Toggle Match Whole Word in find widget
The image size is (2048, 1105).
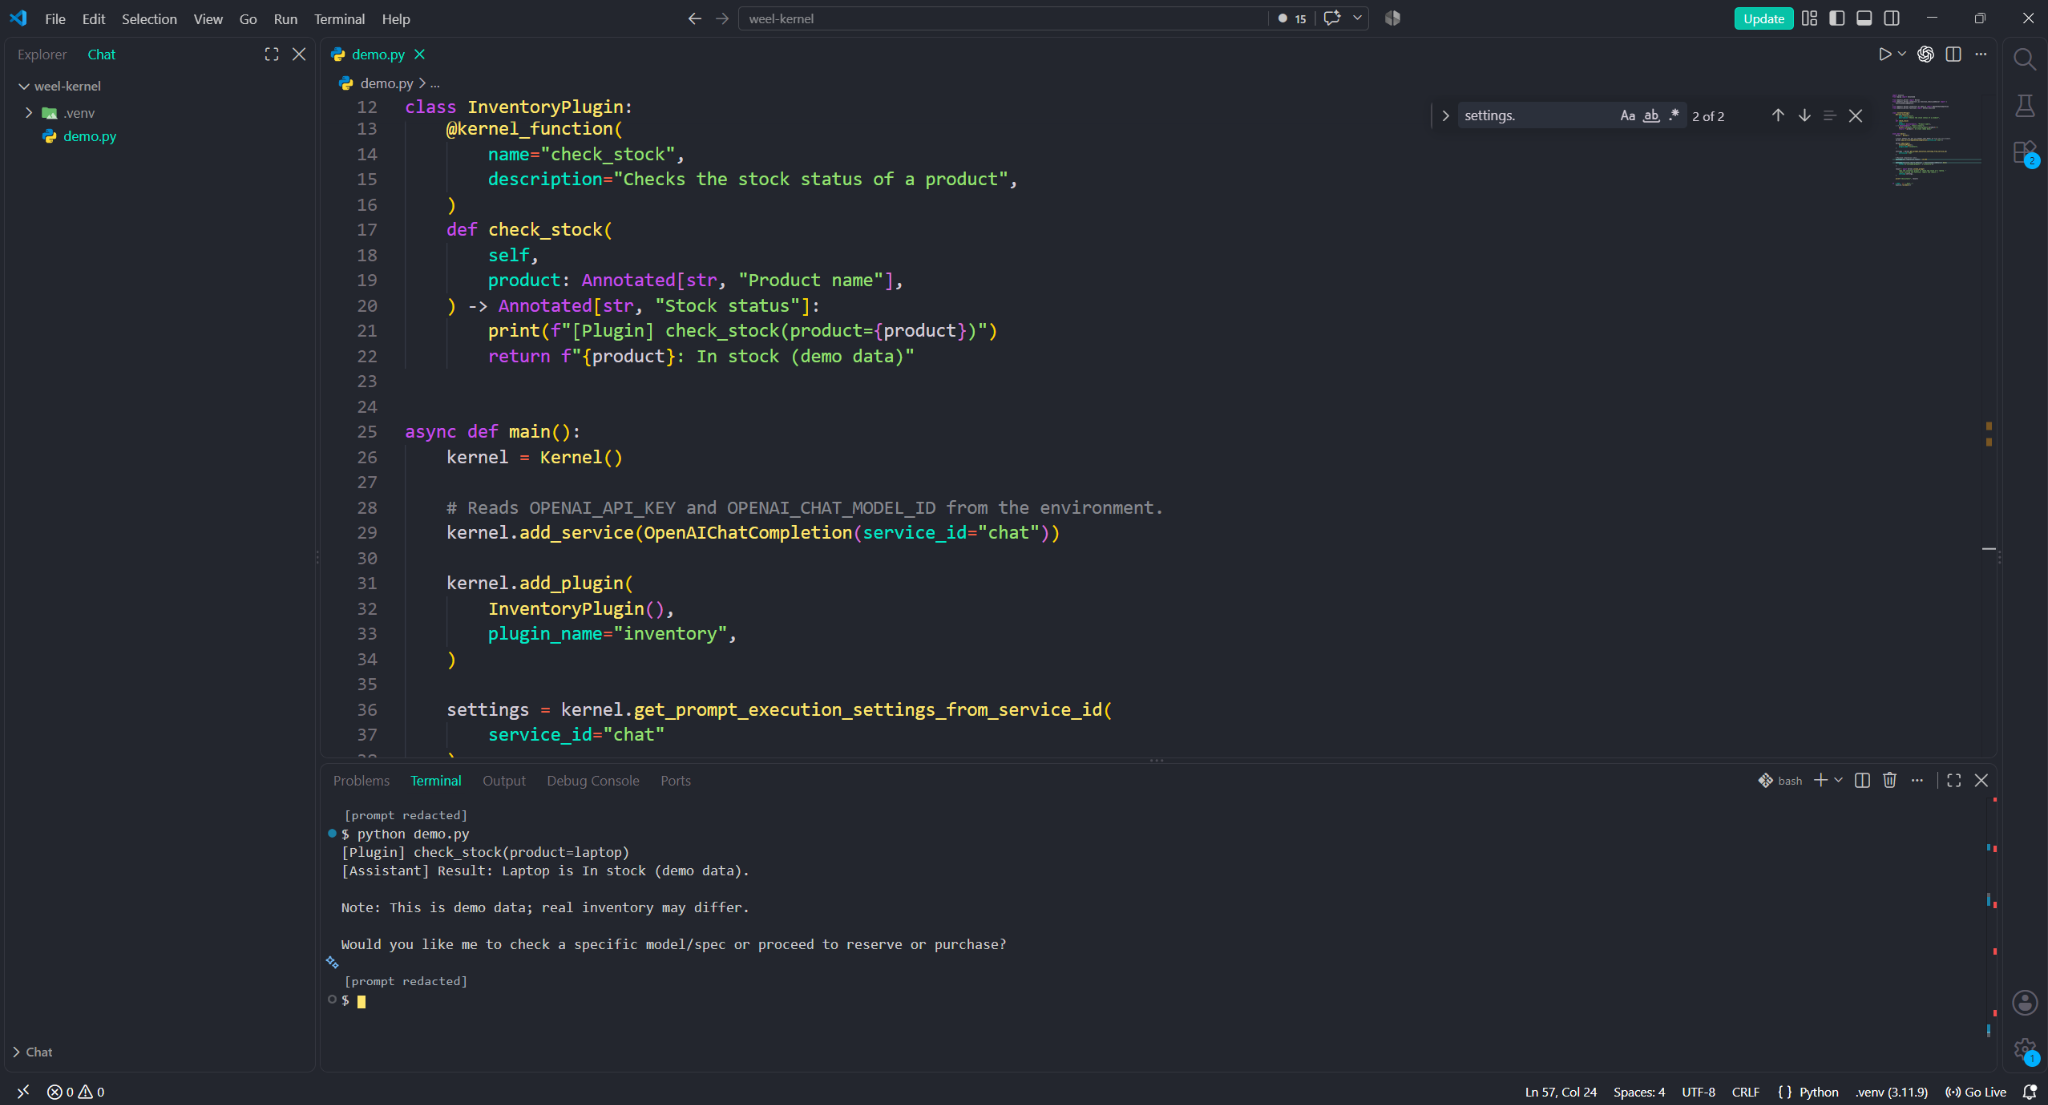(x=1651, y=115)
